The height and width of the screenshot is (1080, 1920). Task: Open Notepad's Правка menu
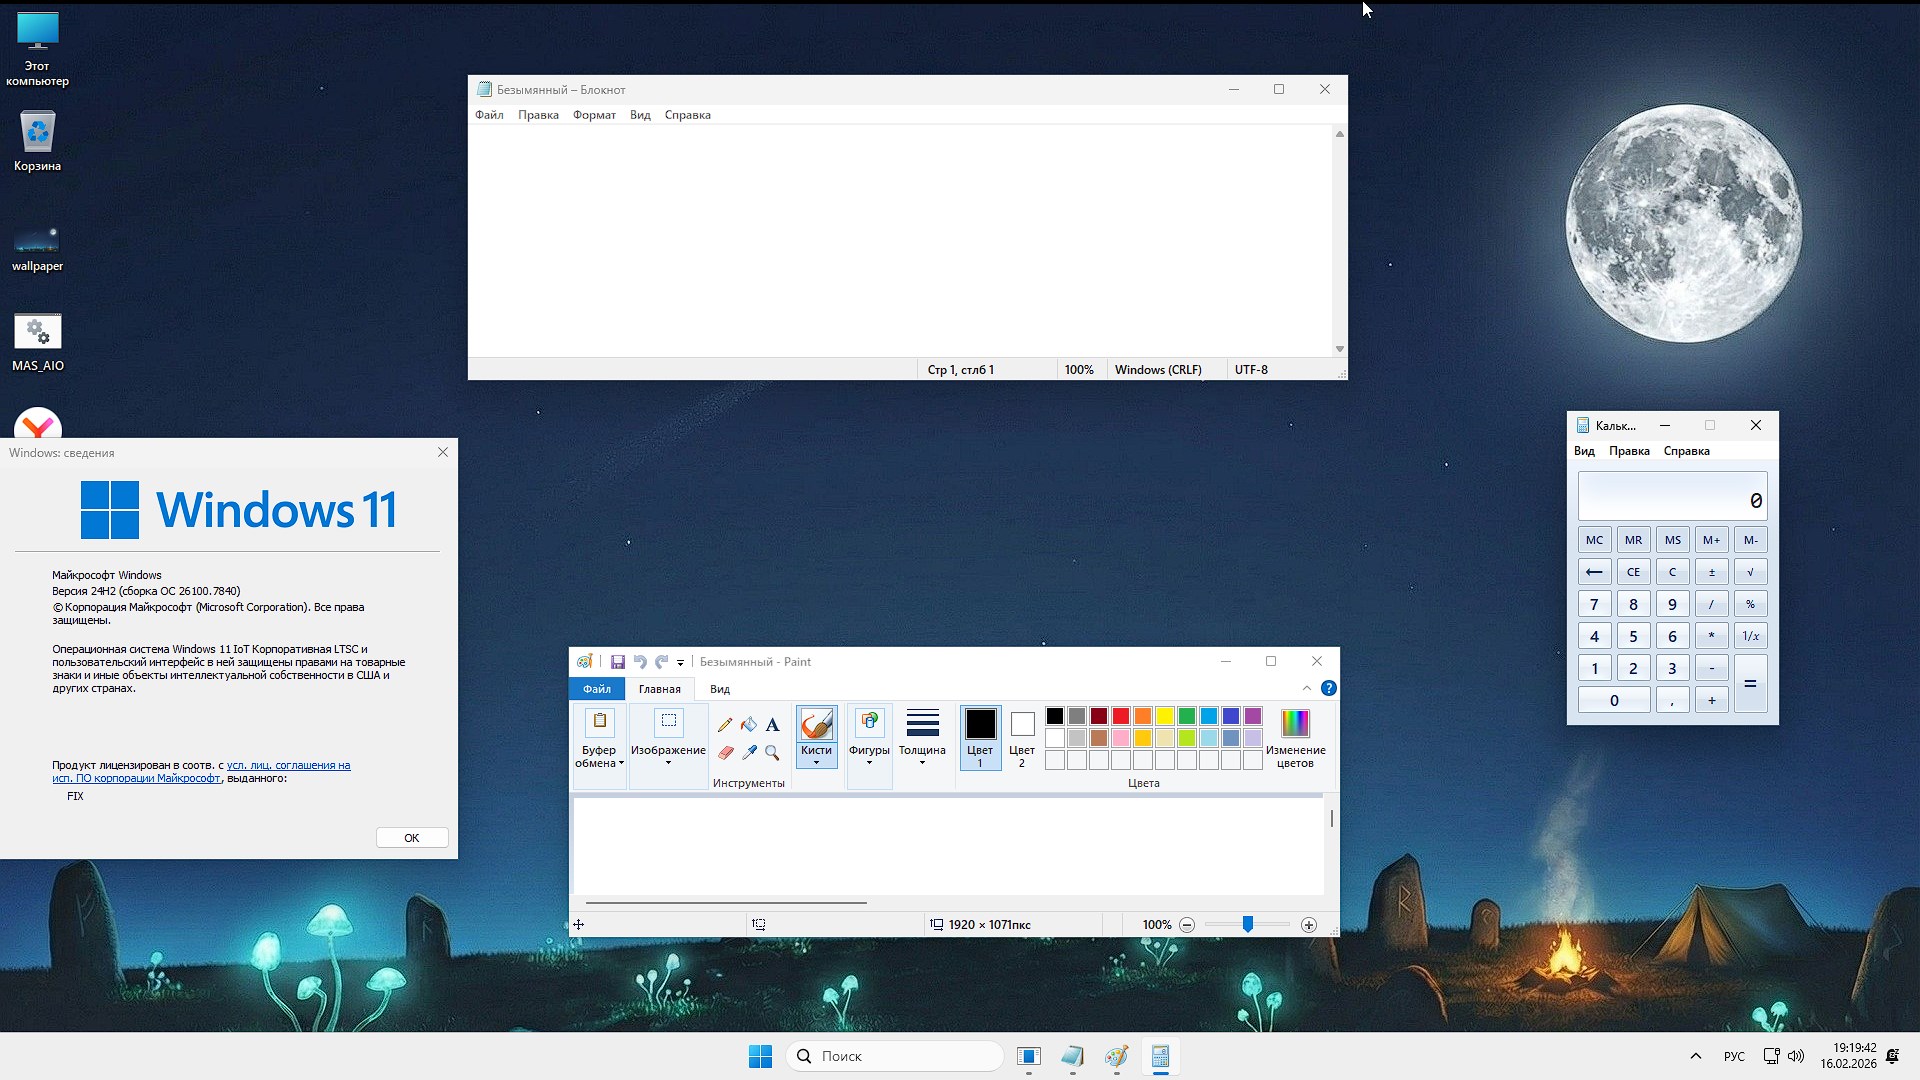click(x=538, y=115)
